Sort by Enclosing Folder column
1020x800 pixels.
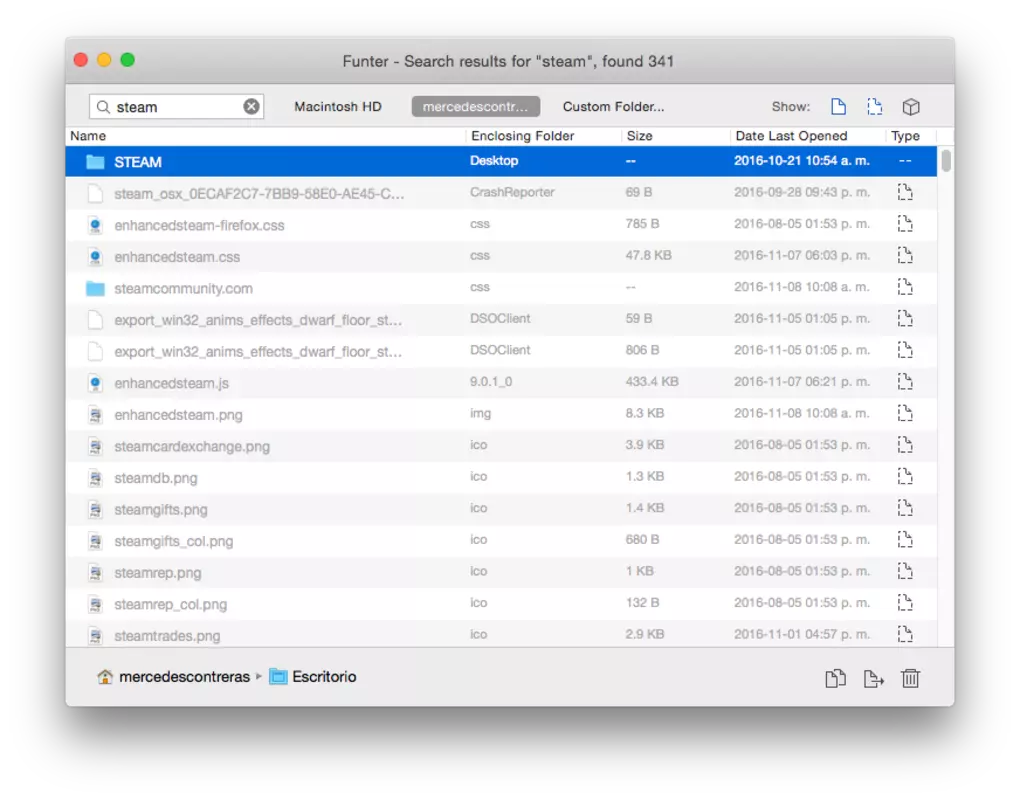(522, 136)
